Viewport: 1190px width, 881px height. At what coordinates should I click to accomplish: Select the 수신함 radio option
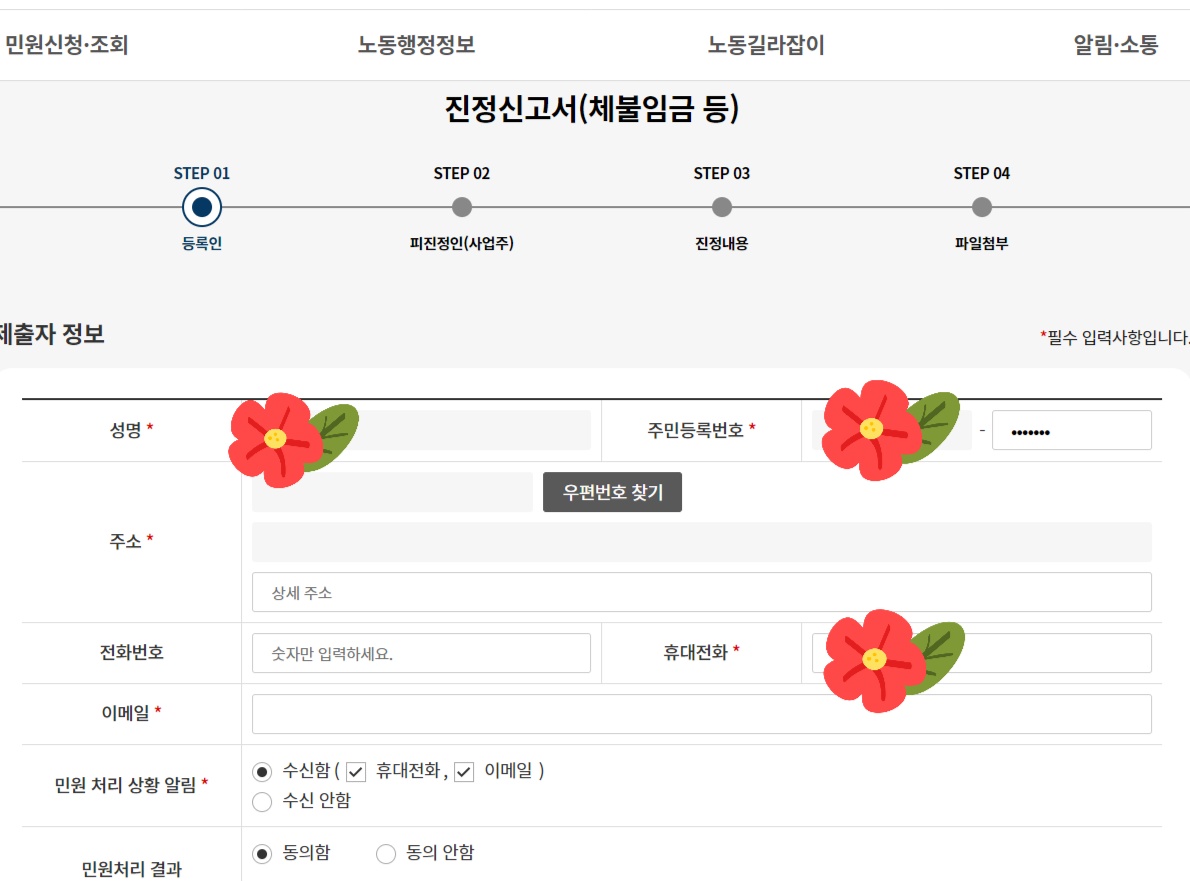click(x=262, y=770)
